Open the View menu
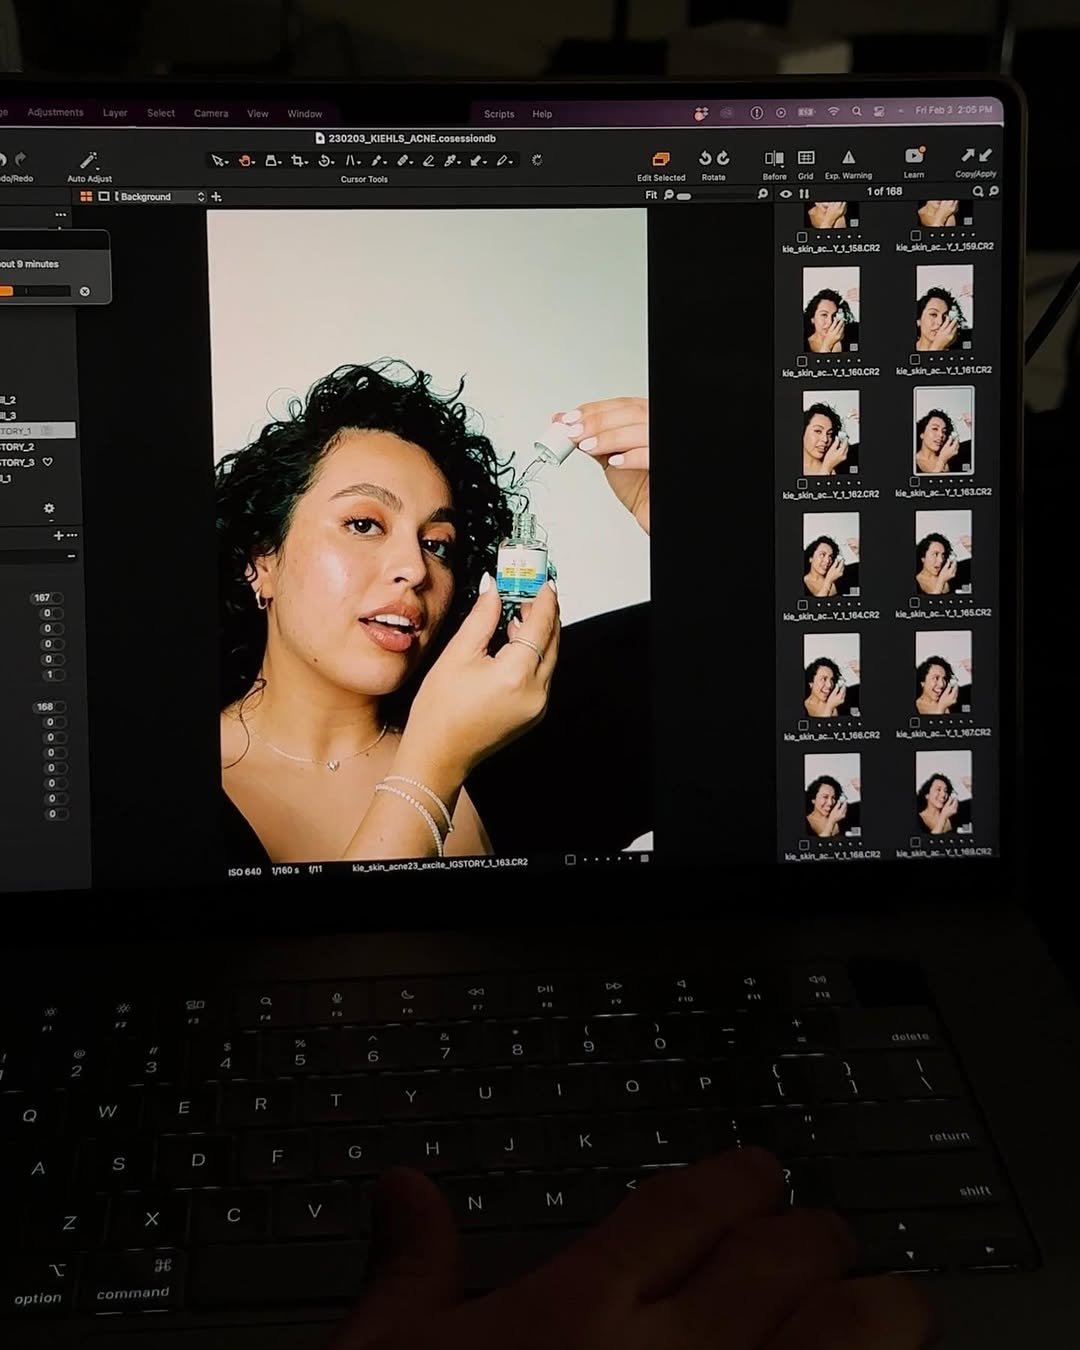 [x=258, y=114]
